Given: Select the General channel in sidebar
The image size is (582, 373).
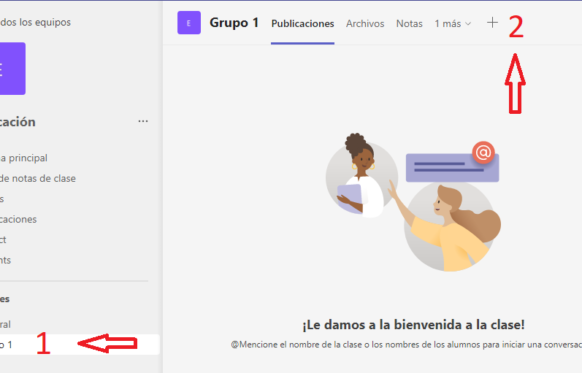Looking at the screenshot, I should pyautogui.click(x=6, y=324).
